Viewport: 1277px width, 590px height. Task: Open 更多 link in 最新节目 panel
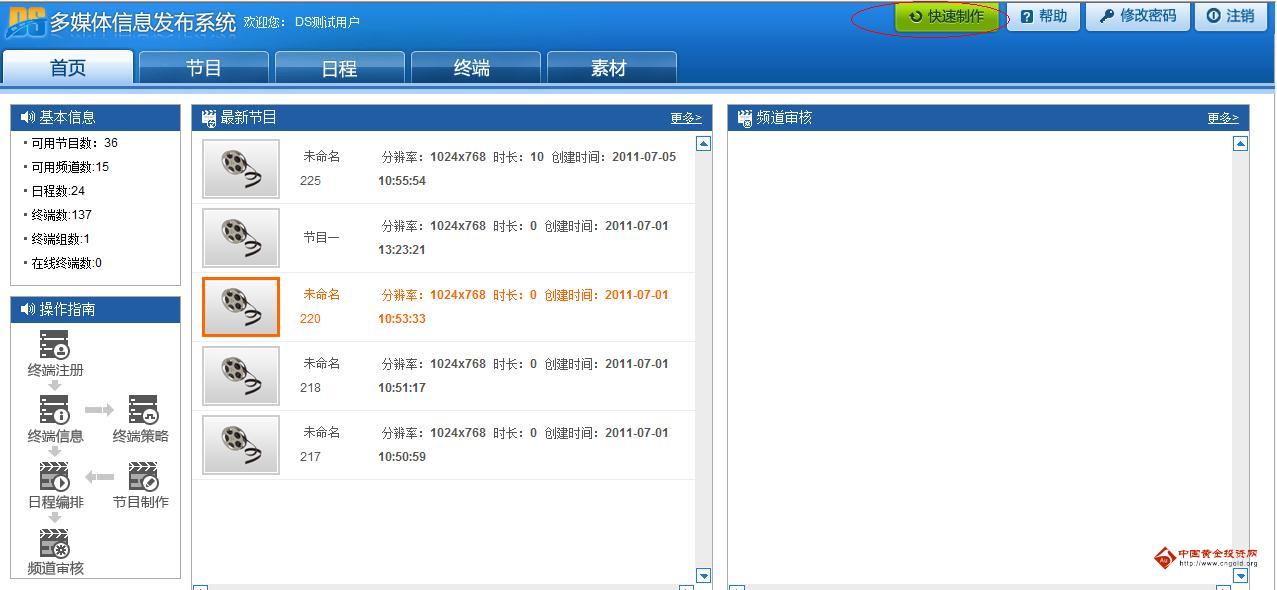pos(685,118)
